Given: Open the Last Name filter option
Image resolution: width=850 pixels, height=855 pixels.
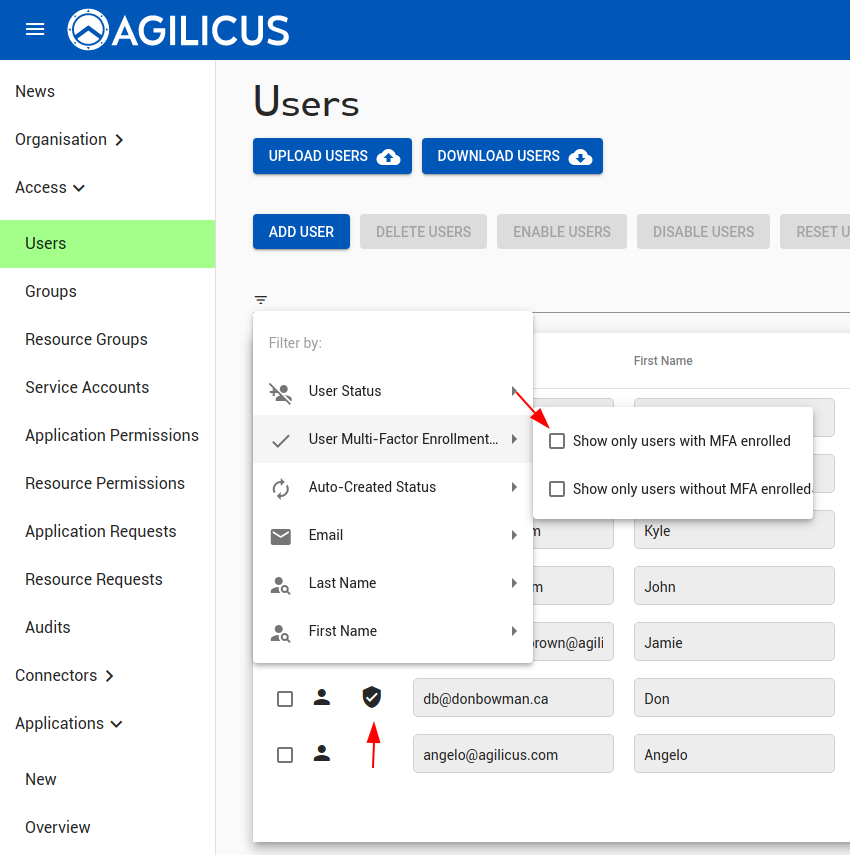Looking at the screenshot, I should tap(392, 583).
